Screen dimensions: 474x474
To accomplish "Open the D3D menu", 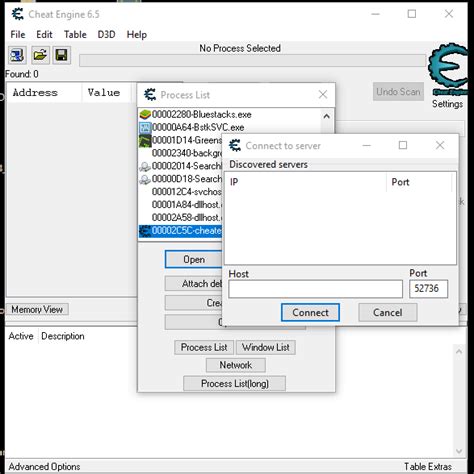I will coord(106,34).
